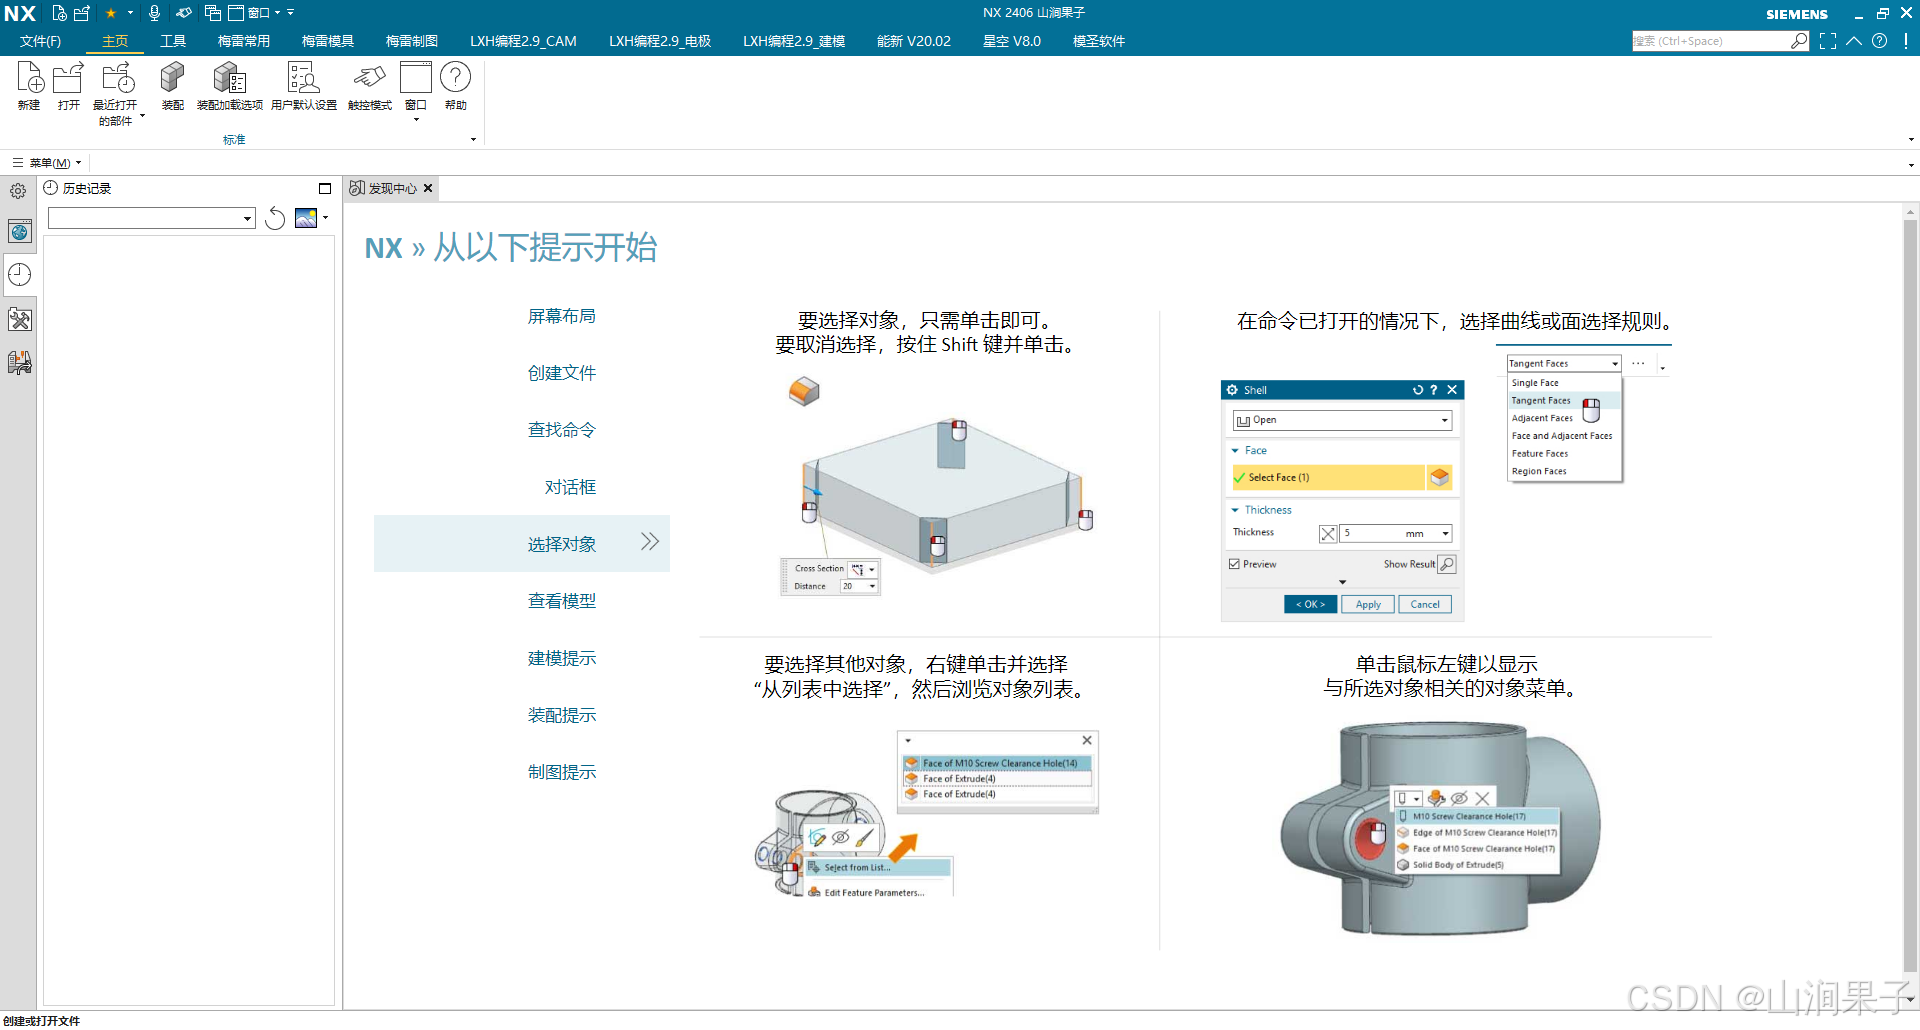Maximize the 历史记录 panel

coord(324,188)
